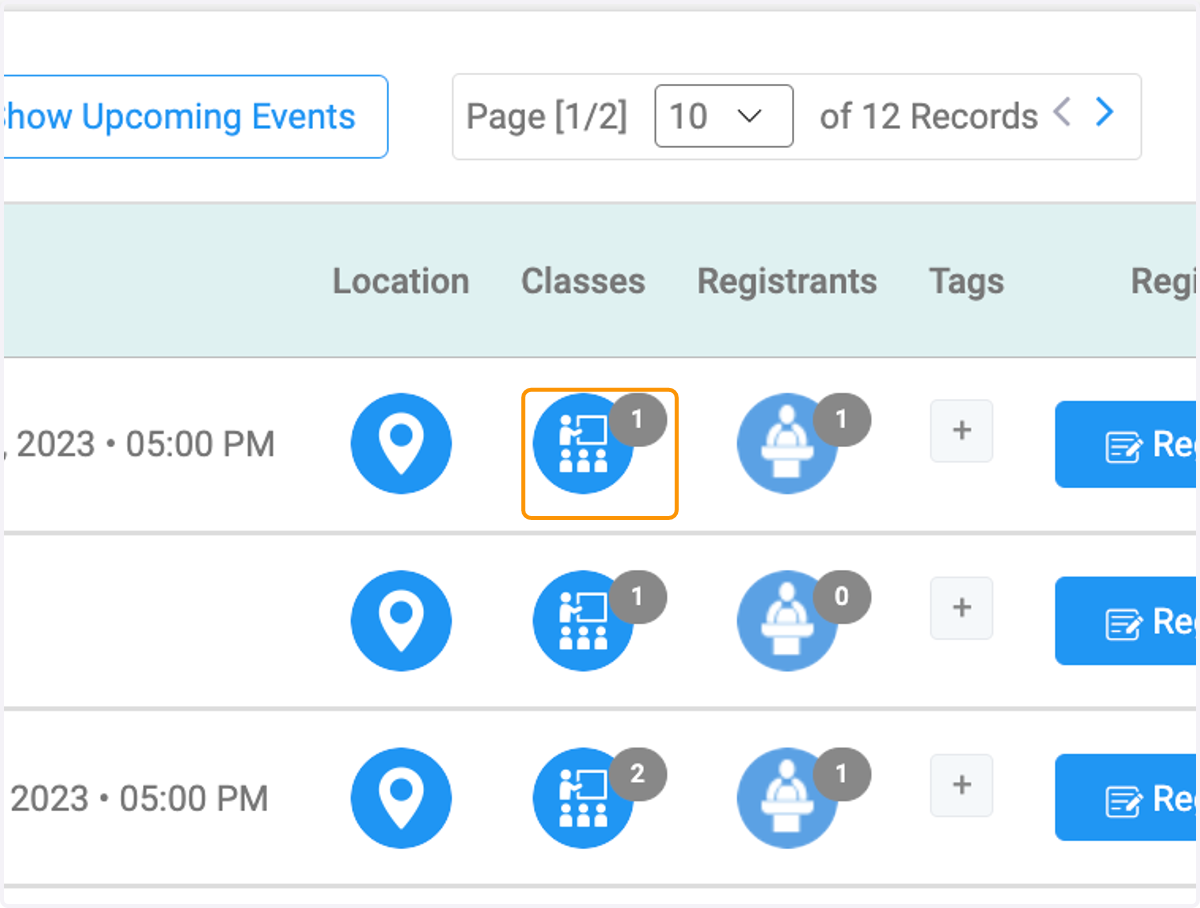
Task: Click the Page [1/2] label
Action: click(547, 117)
